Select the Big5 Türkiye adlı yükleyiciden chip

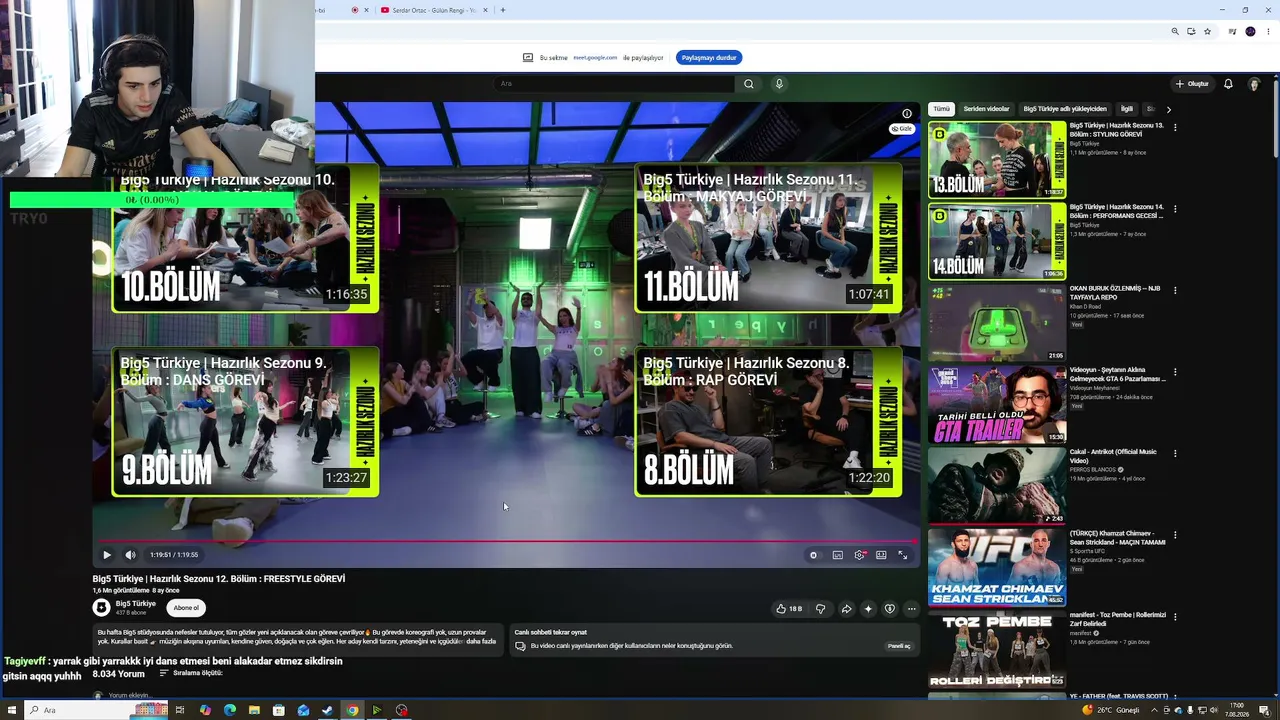coord(1065,109)
